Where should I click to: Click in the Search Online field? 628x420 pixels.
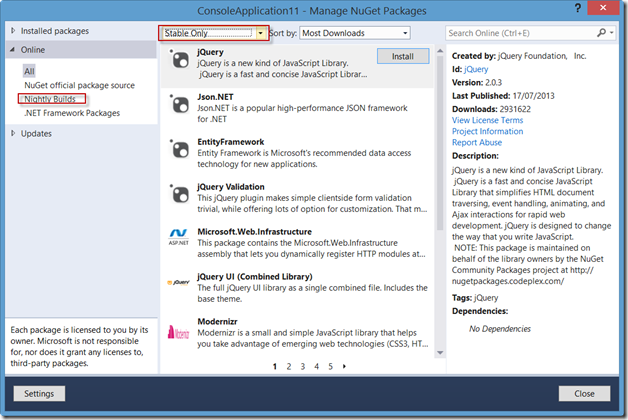pos(521,33)
